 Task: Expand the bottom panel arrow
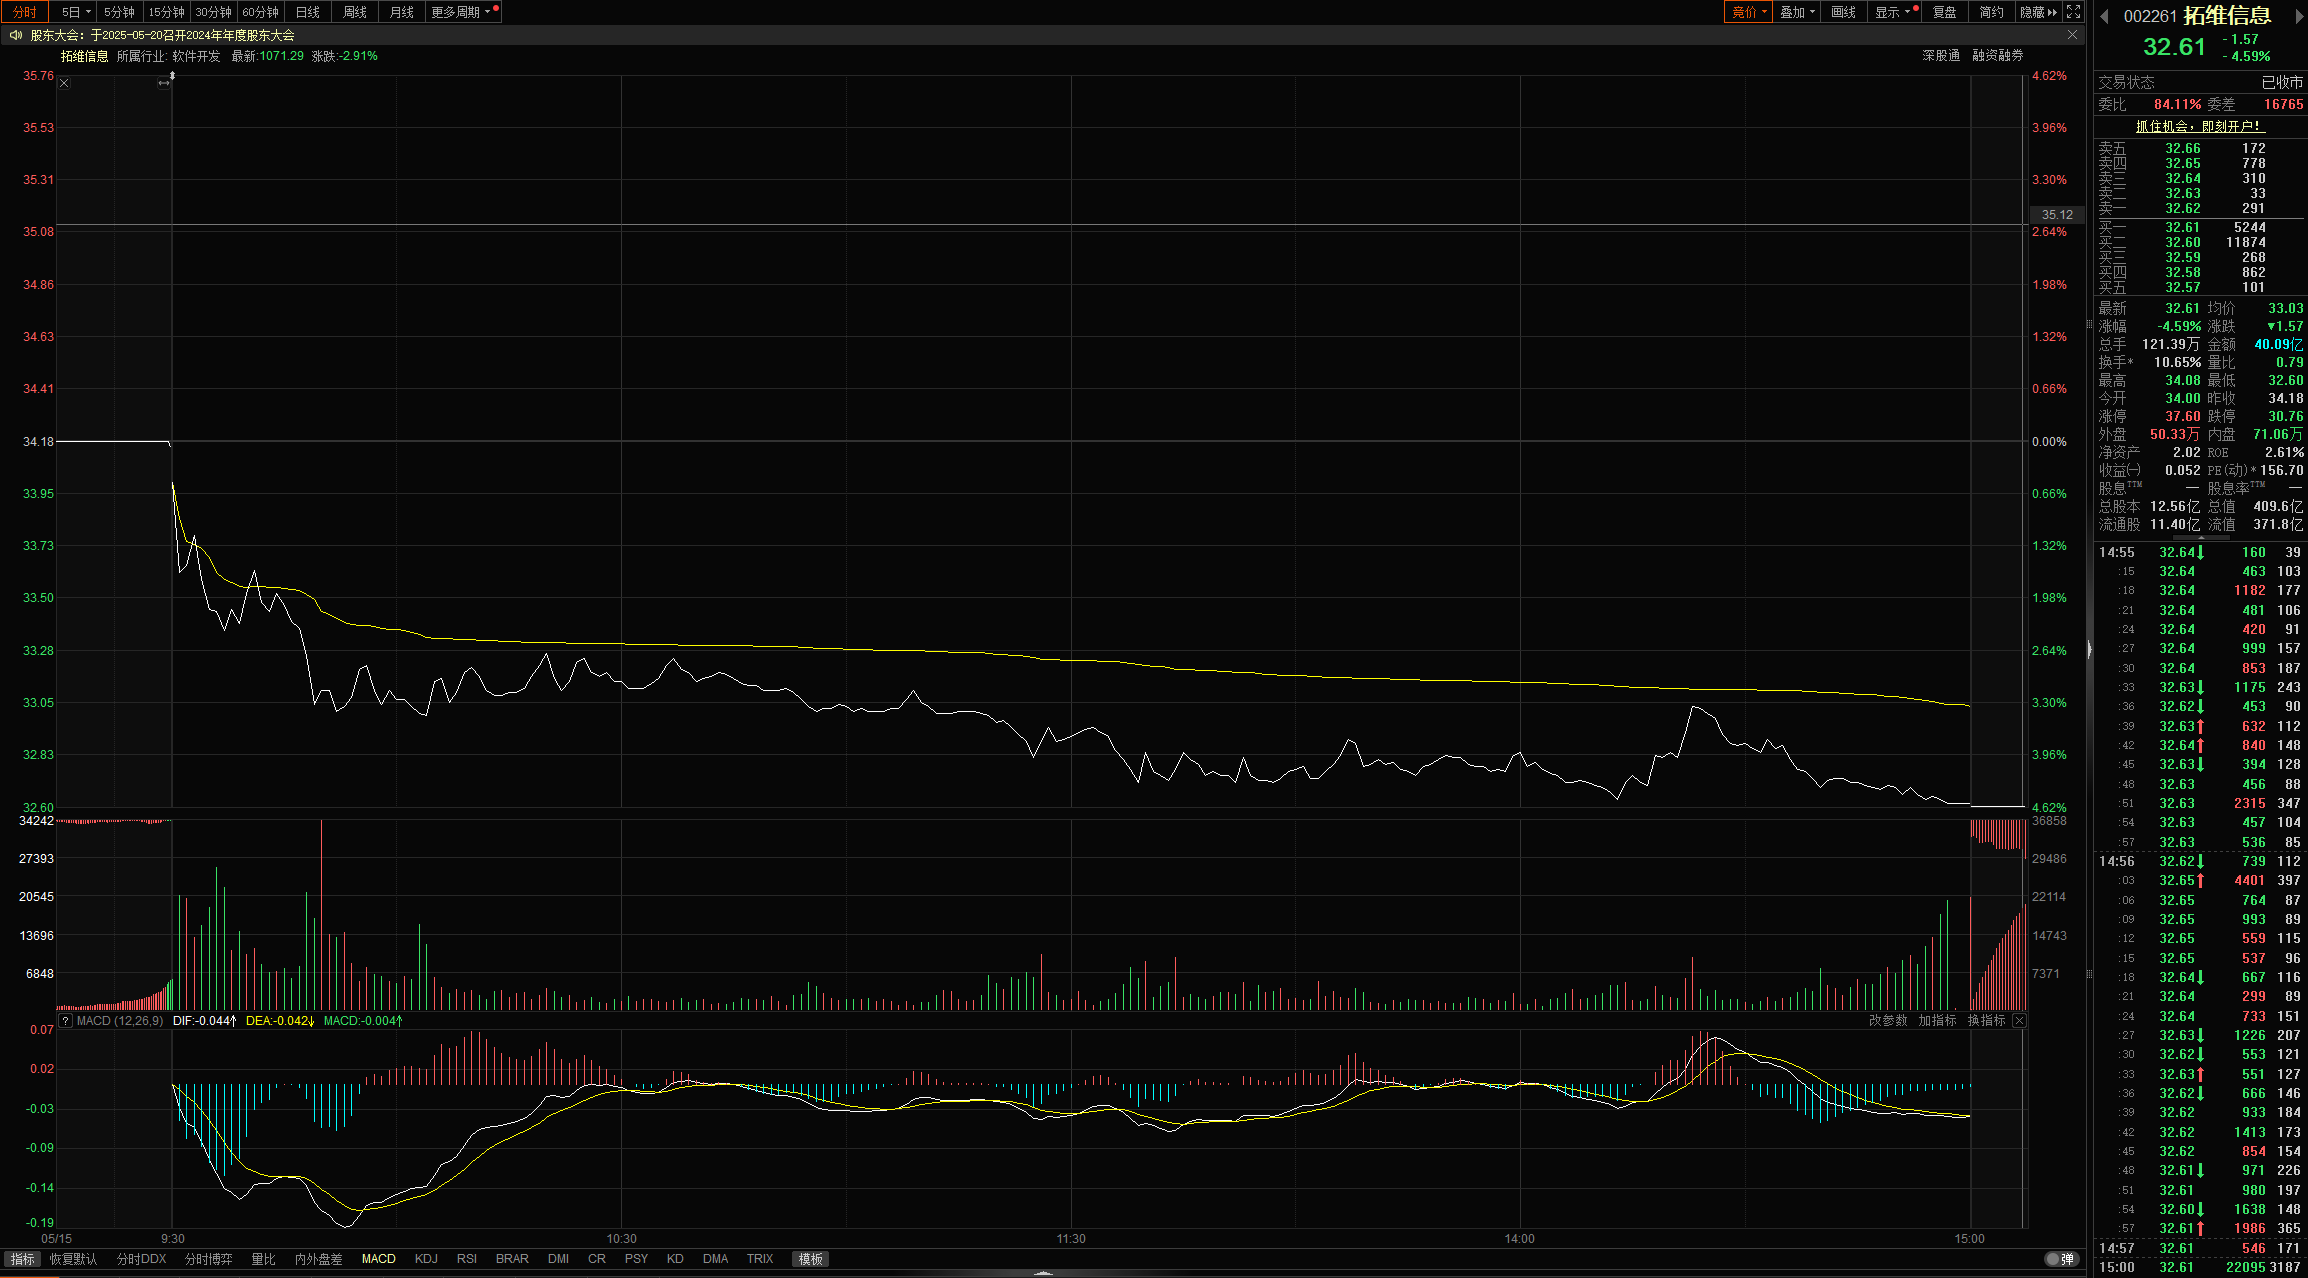(1043, 1273)
